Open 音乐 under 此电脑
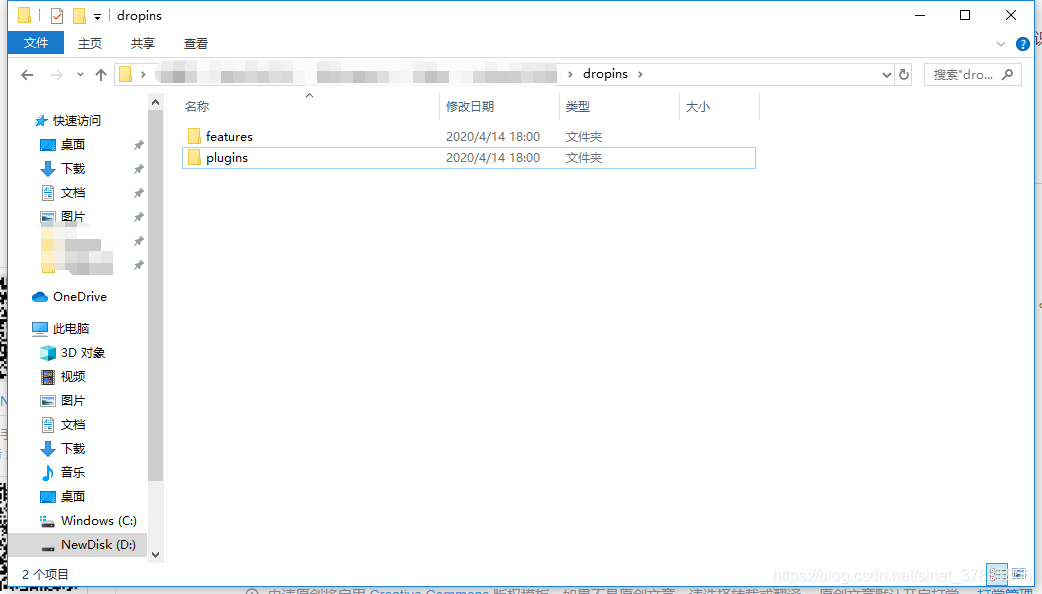Screen dimensions: 1042x594 coord(72,472)
